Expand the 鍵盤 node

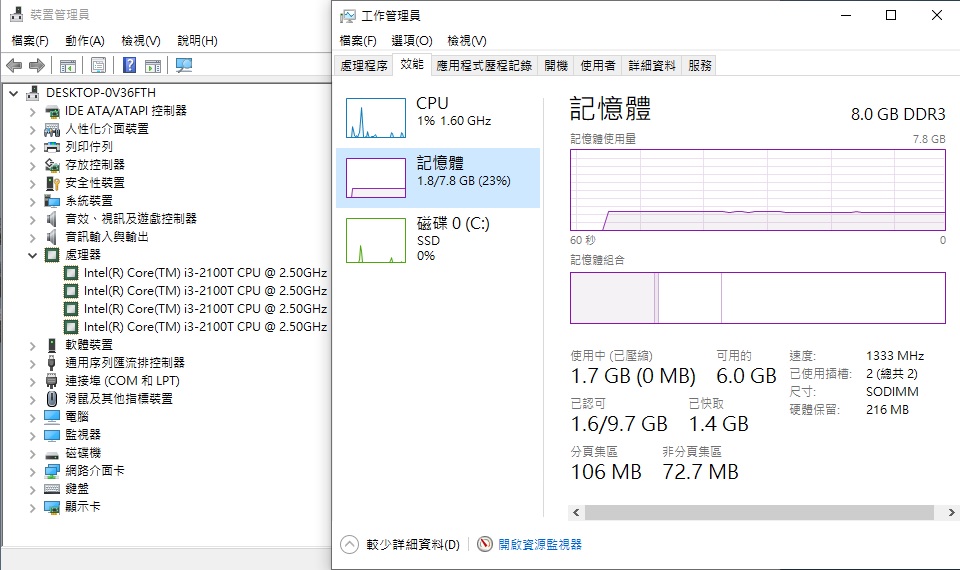[x=32, y=490]
